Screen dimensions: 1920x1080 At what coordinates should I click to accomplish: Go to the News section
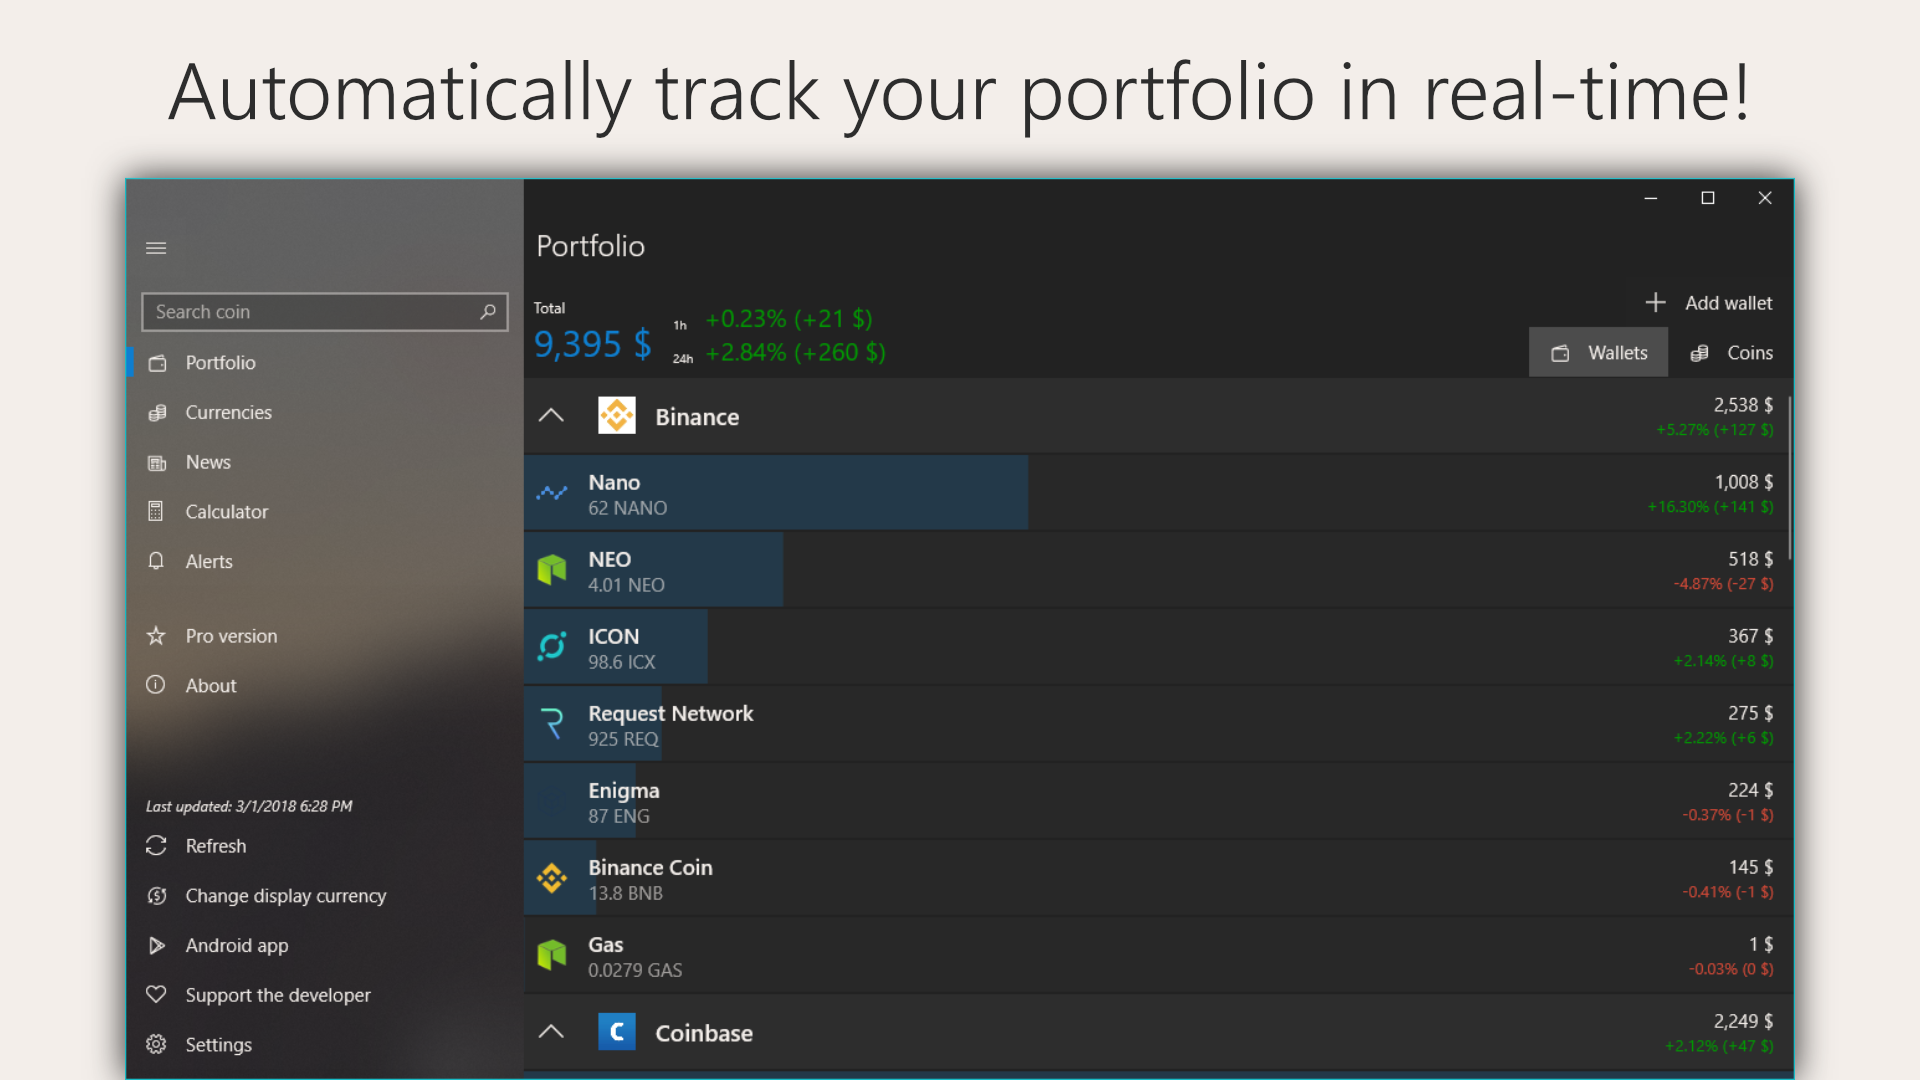pos(208,462)
